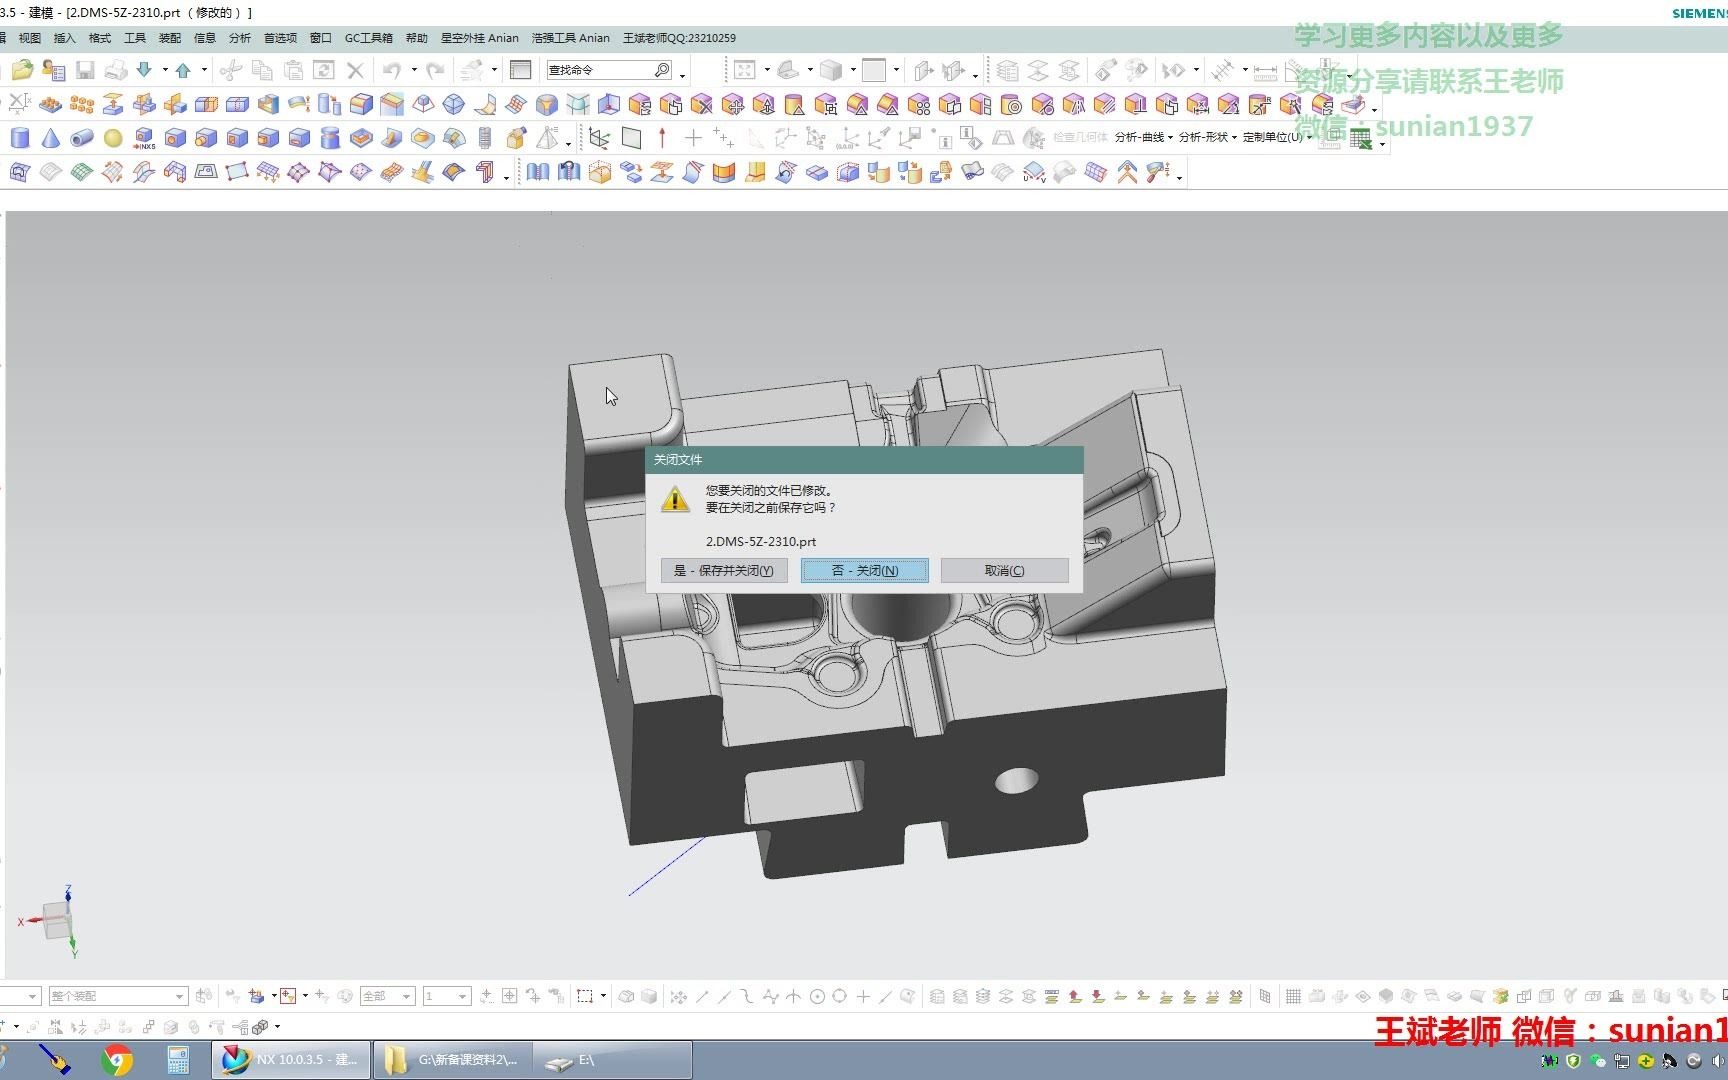1728x1080 pixels.
Task: Click the Fit view icon
Action: click(744, 69)
